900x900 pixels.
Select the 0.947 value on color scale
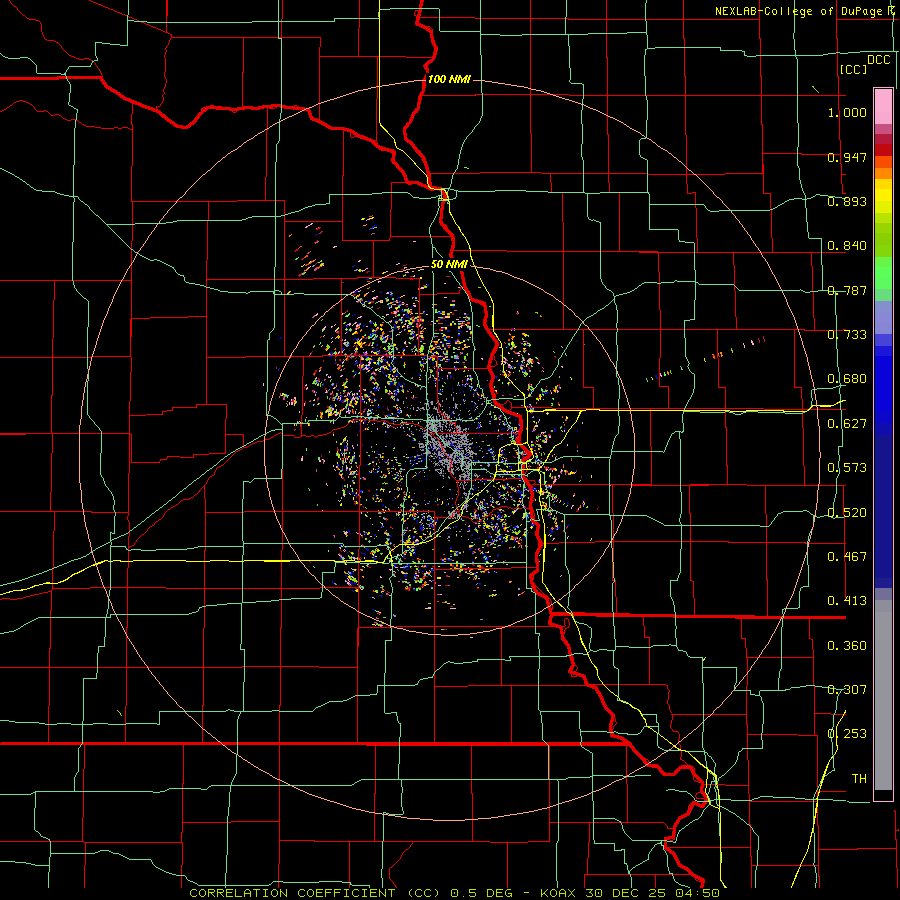pos(847,157)
